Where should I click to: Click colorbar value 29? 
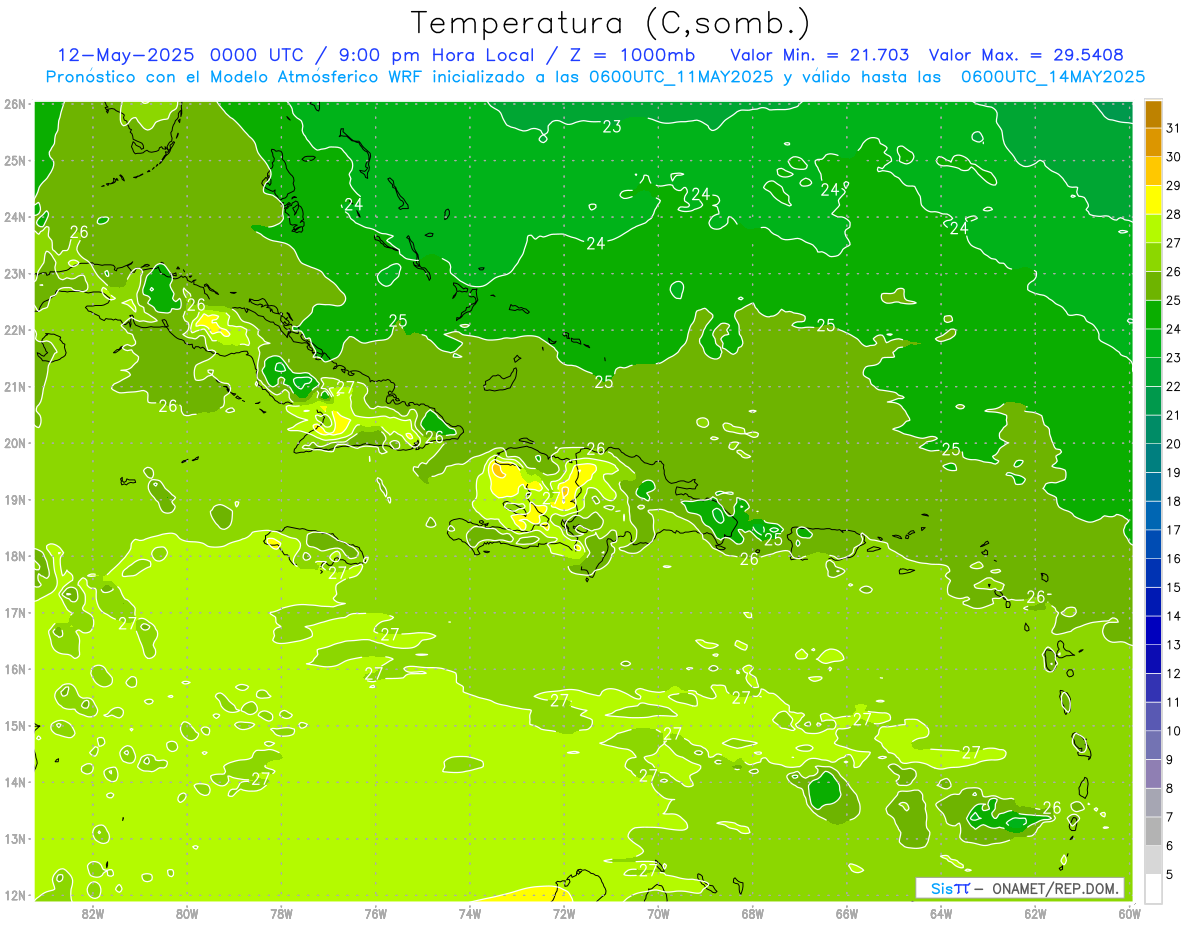click(x=1173, y=186)
